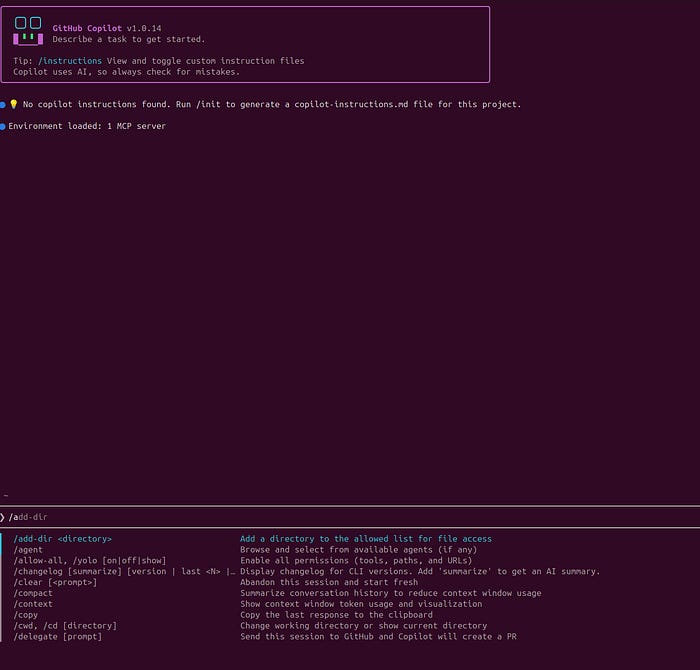Select the /compact command
Screen dimensions: 700x670
click(x=33, y=593)
